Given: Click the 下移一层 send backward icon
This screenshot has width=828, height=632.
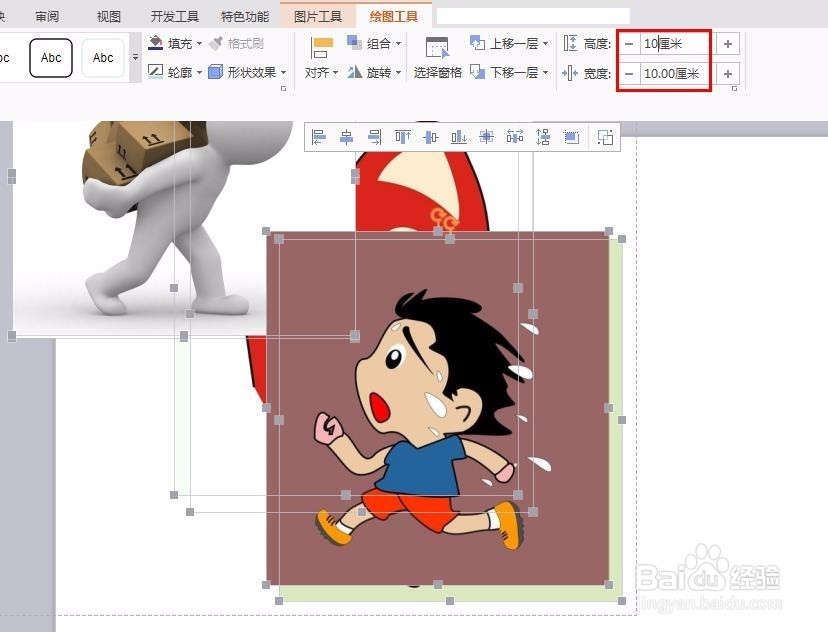Looking at the screenshot, I should click(477, 71).
